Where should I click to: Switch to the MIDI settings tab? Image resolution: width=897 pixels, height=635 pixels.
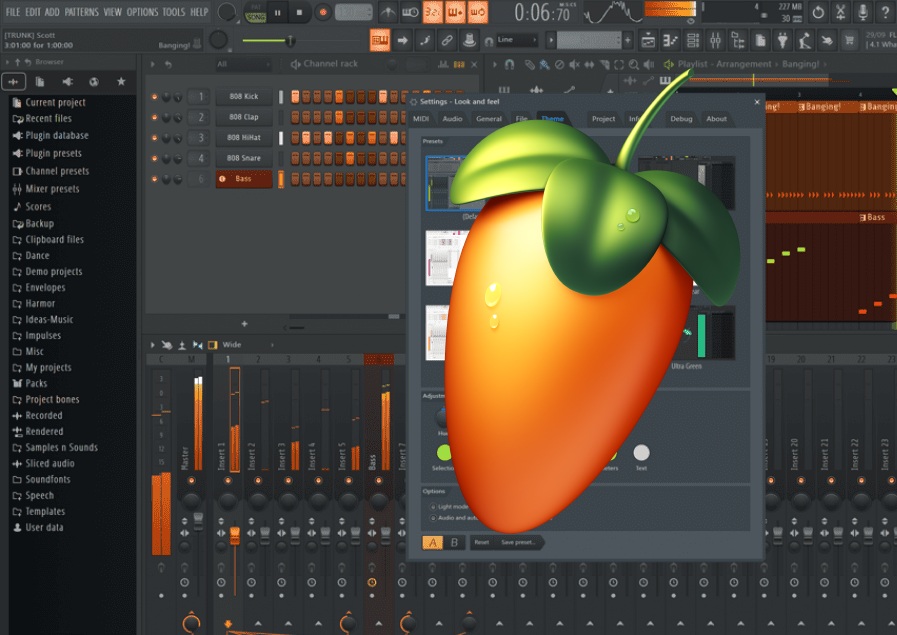click(421, 119)
